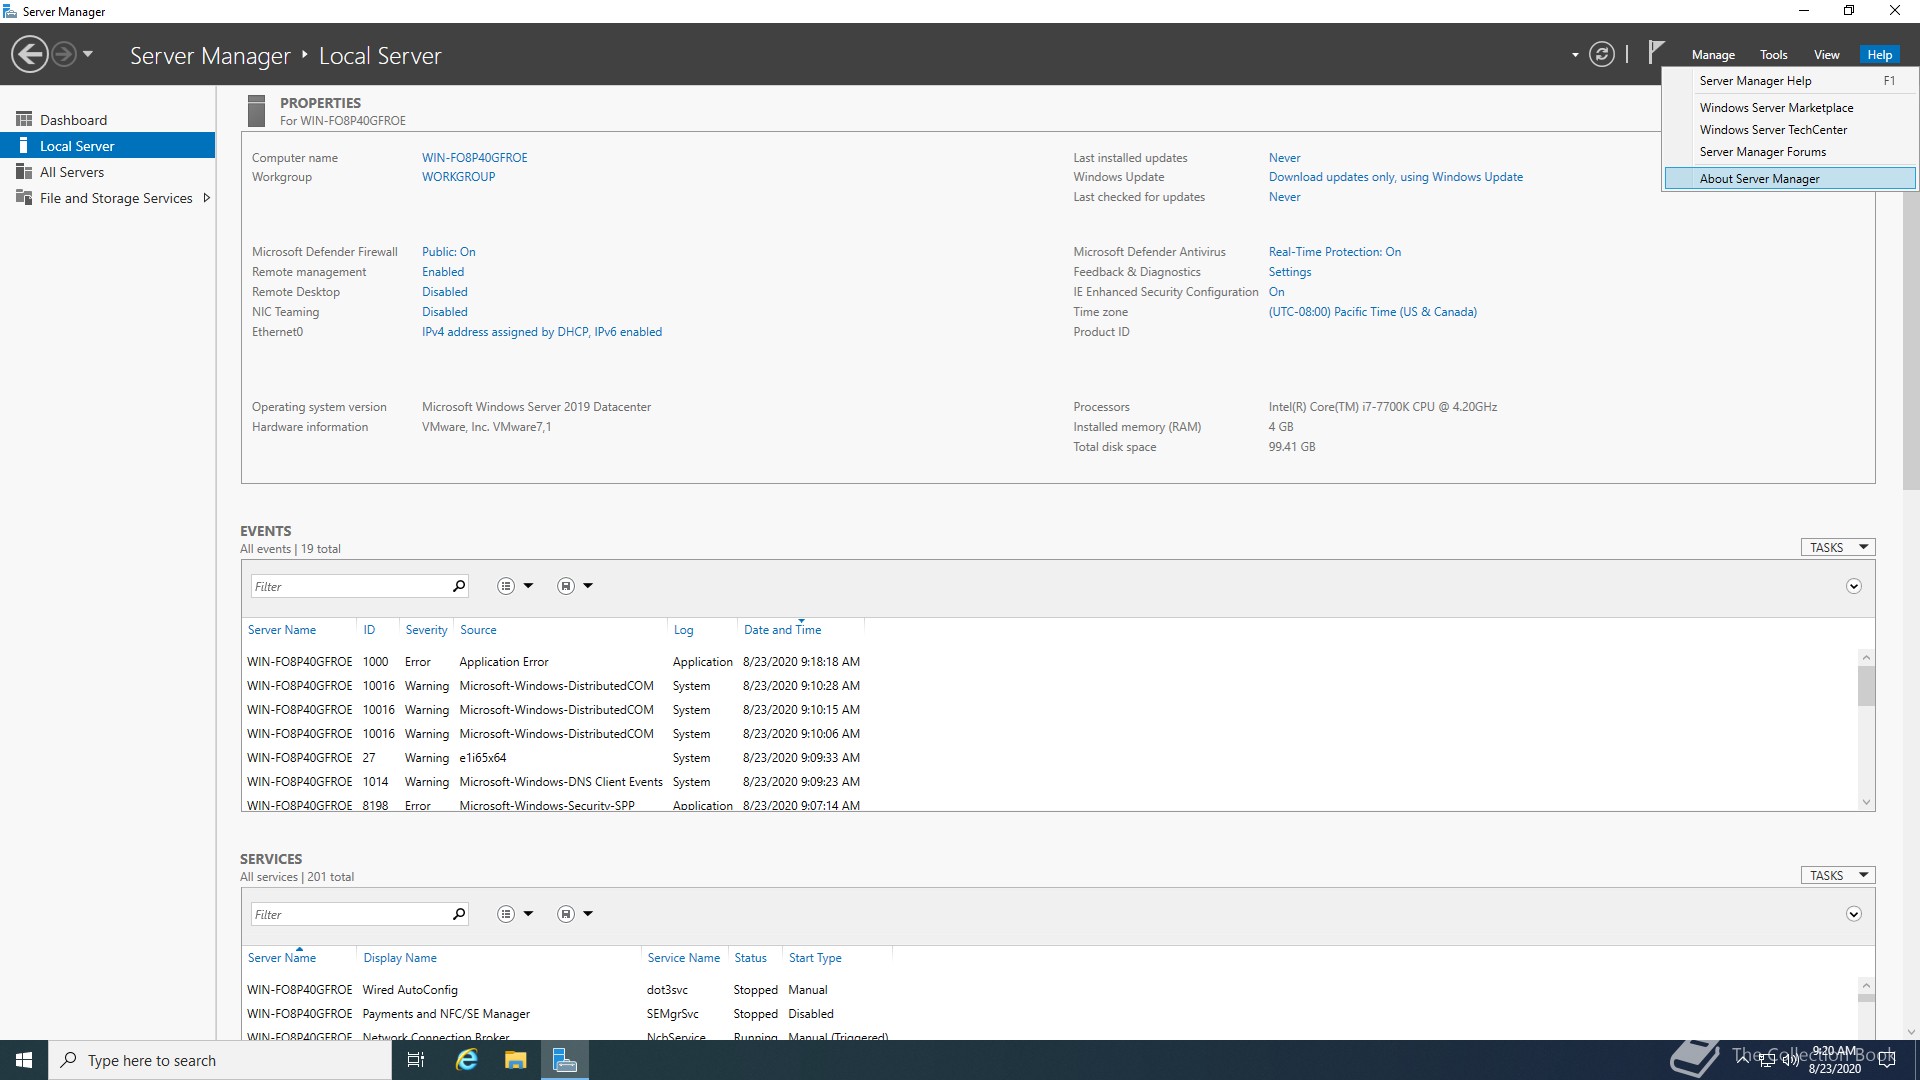The image size is (1920, 1080).
Task: Open the Tools menu
Action: pos(1774,55)
